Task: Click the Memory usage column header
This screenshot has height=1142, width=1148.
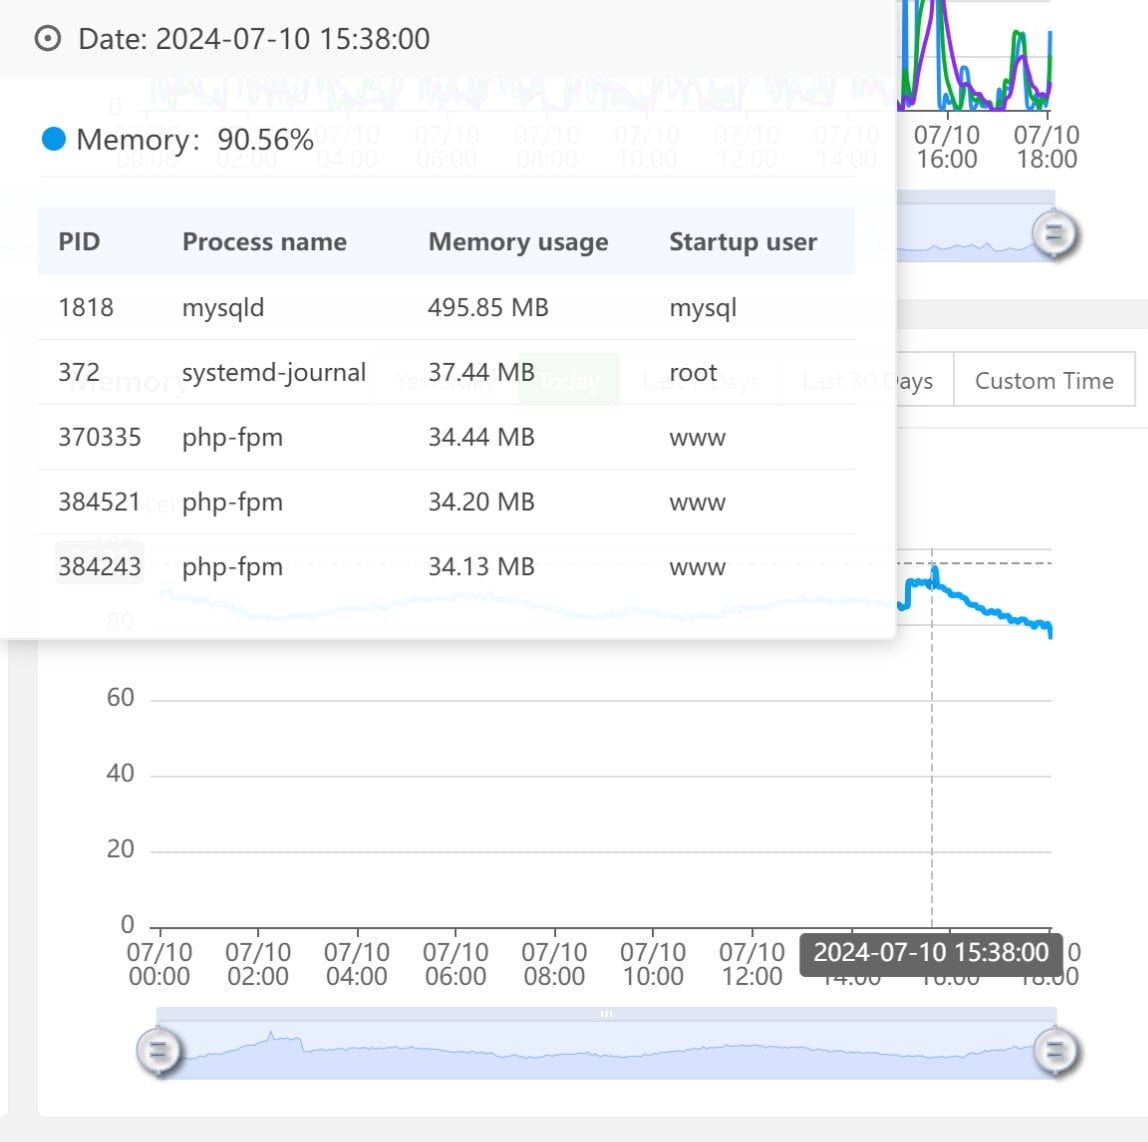Action: 518,242
